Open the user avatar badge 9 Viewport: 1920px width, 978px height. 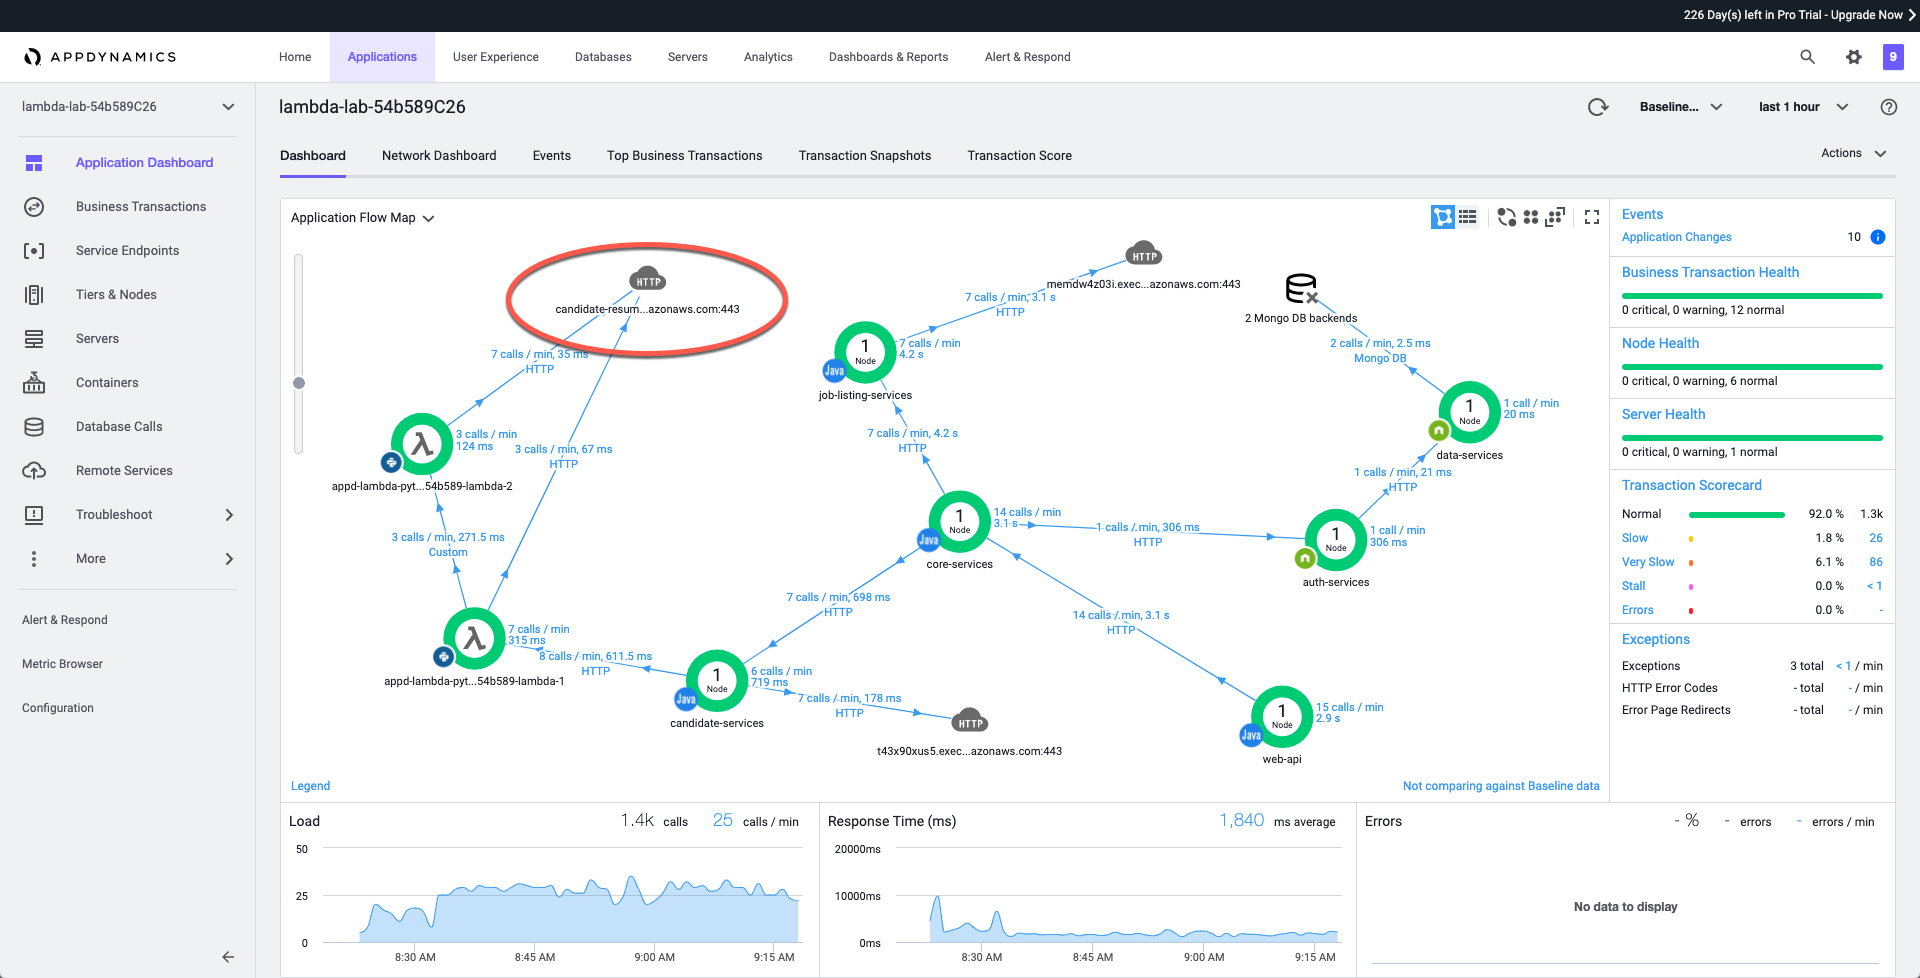click(x=1893, y=57)
